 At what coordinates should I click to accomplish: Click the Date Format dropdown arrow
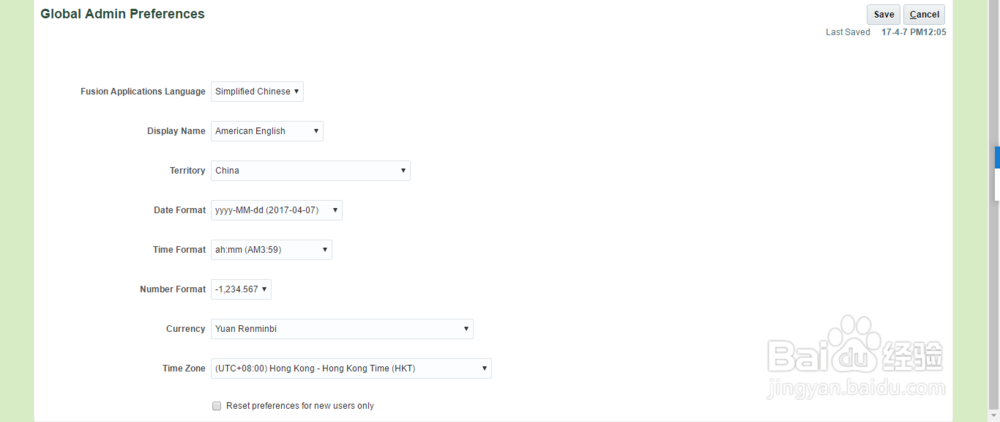pyautogui.click(x=335, y=210)
